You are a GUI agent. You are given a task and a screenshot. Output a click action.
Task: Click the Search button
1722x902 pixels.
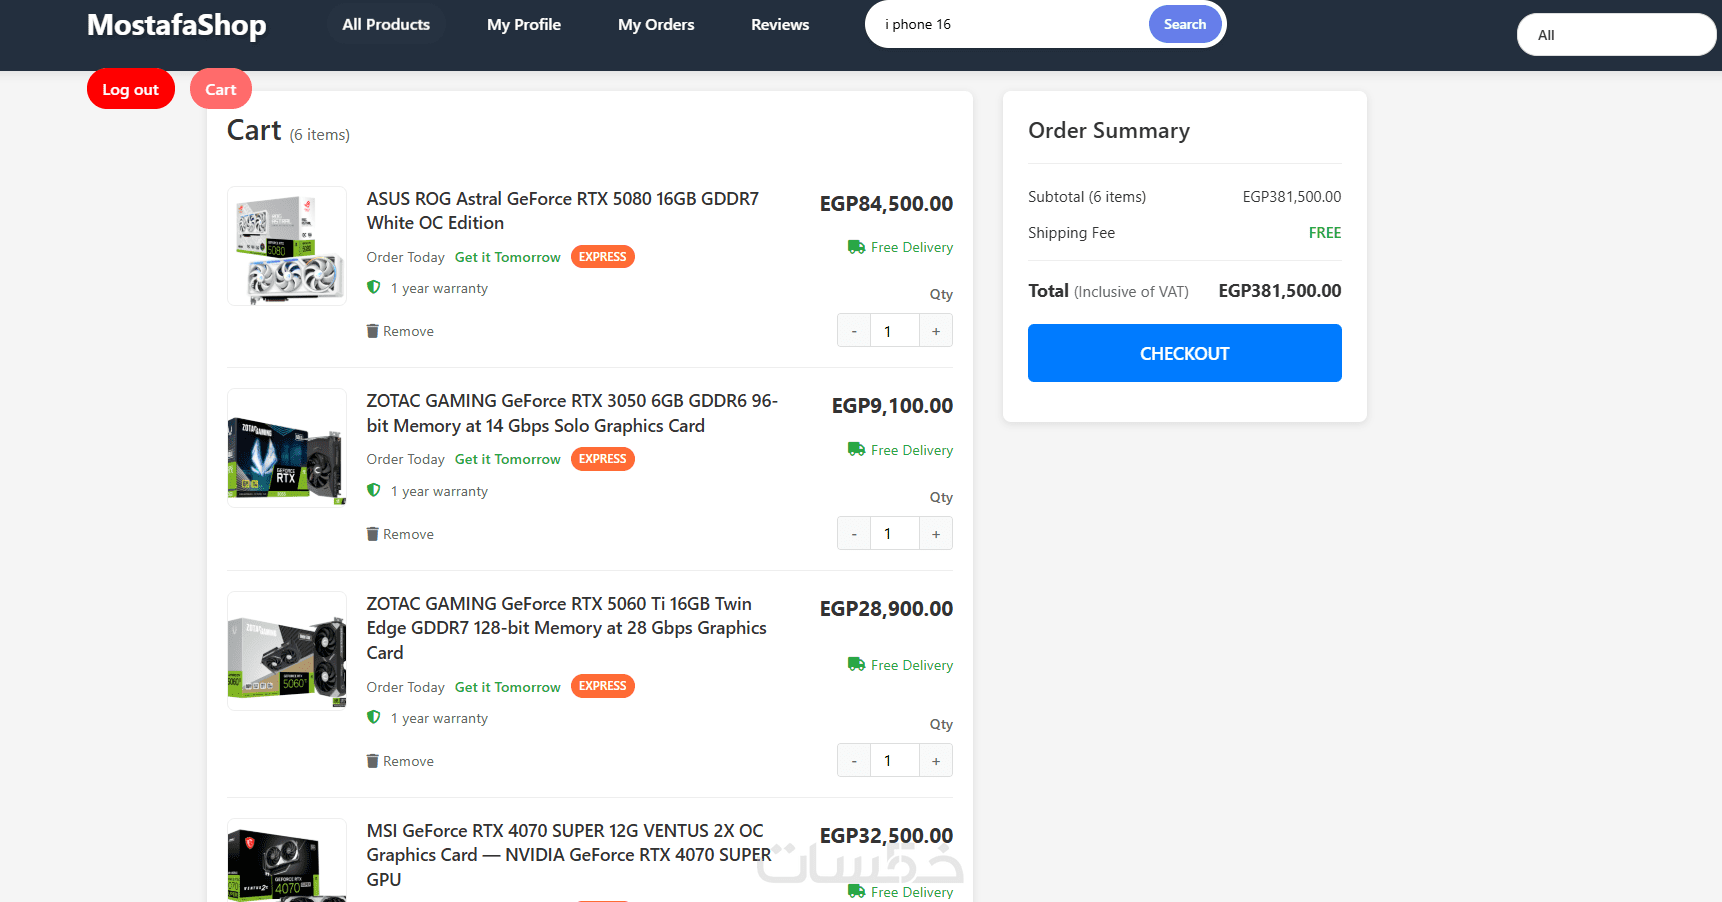pyautogui.click(x=1185, y=25)
